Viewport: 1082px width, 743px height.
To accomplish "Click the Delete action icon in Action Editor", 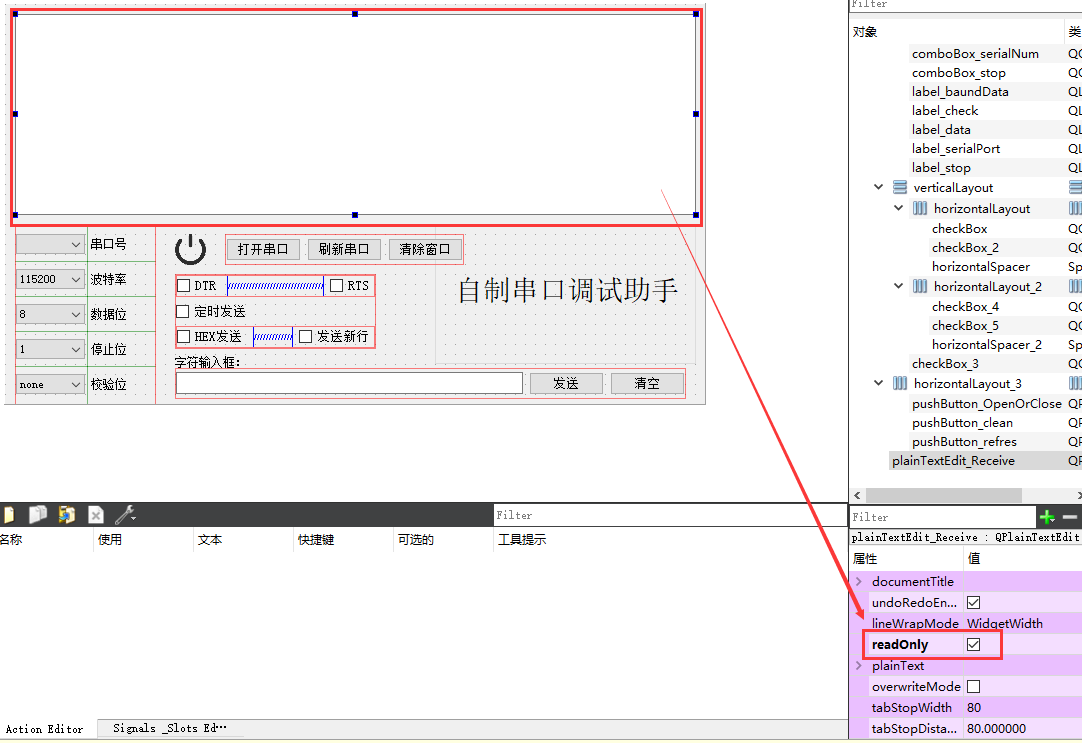I will tap(96, 515).
